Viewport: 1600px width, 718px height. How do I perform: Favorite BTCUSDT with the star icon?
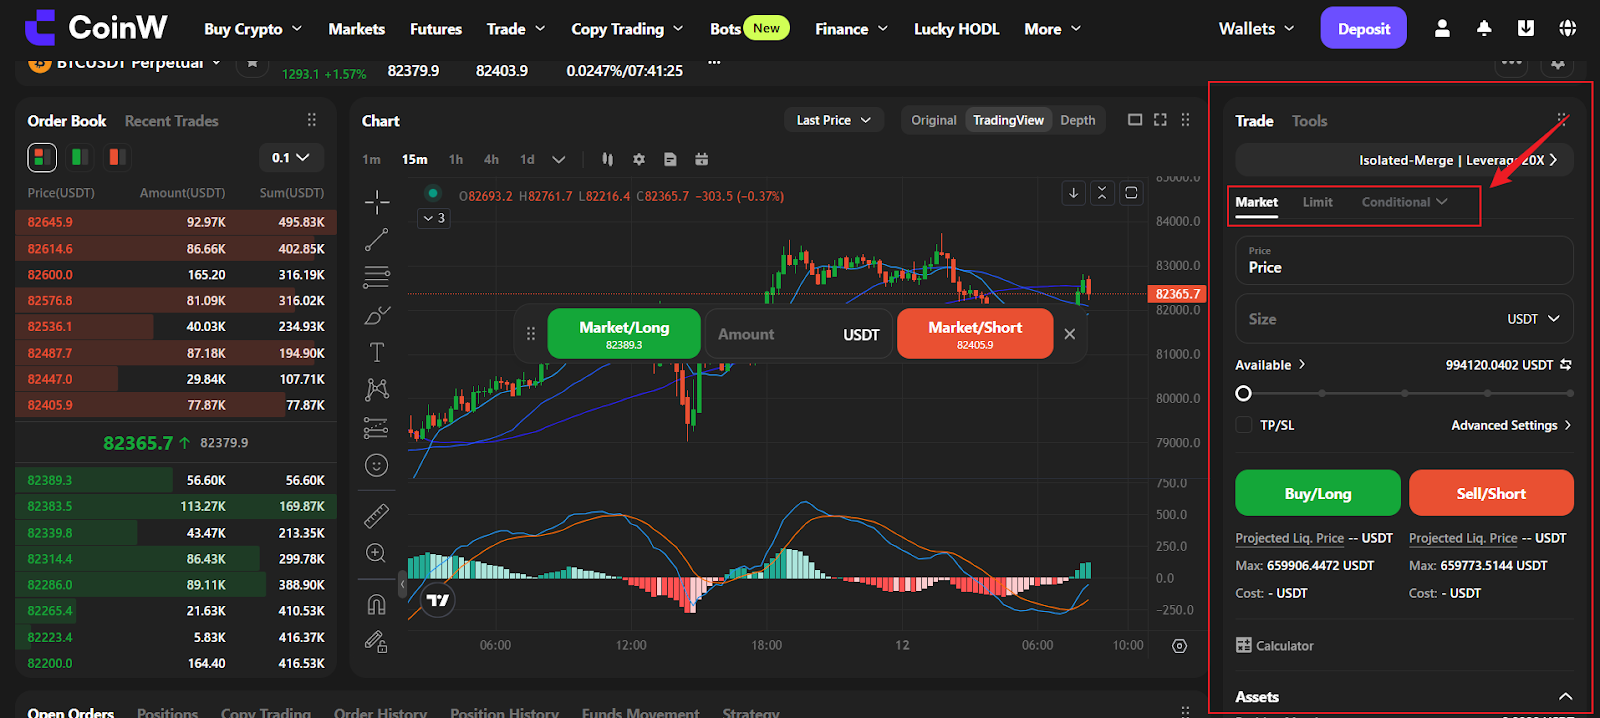[252, 64]
